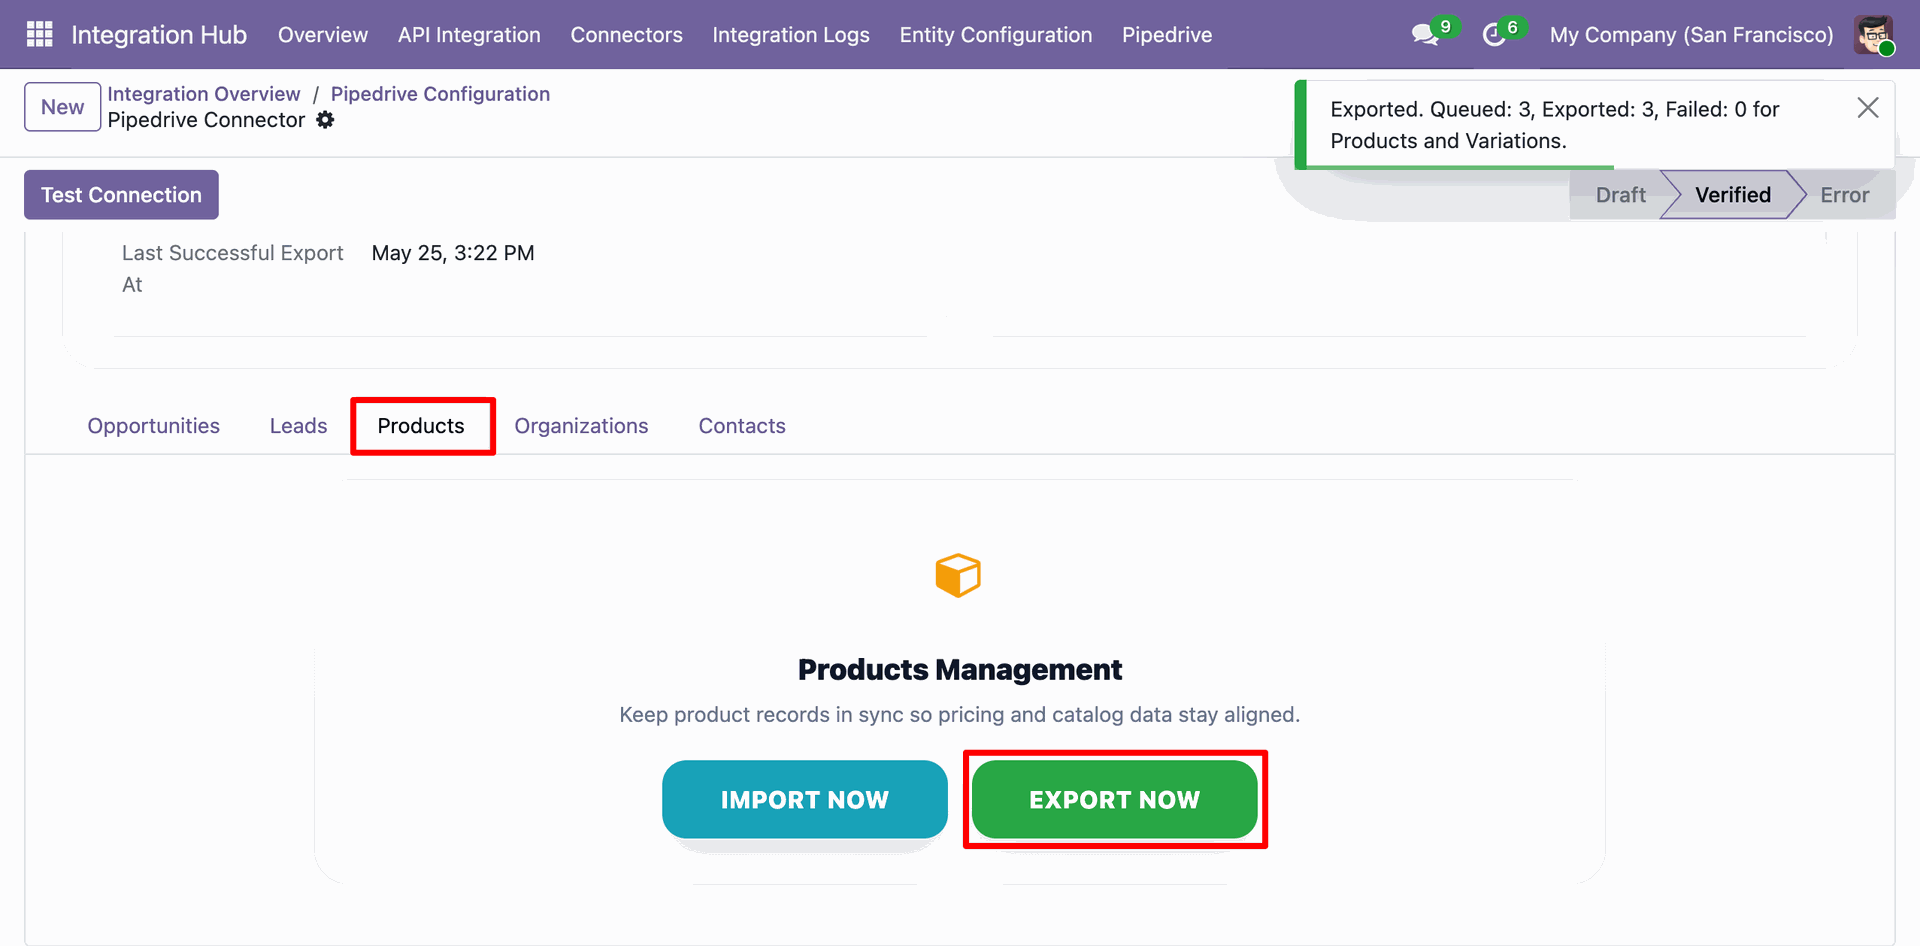This screenshot has width=1920, height=946.
Task: Switch to the Leads tab
Action: 298,426
